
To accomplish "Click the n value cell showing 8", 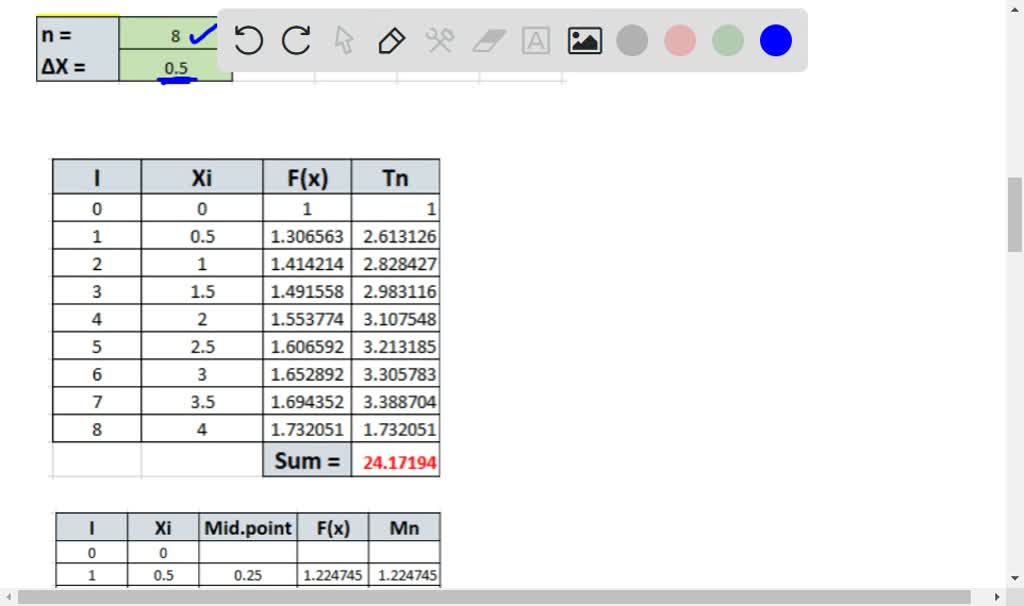I will click(175, 35).
